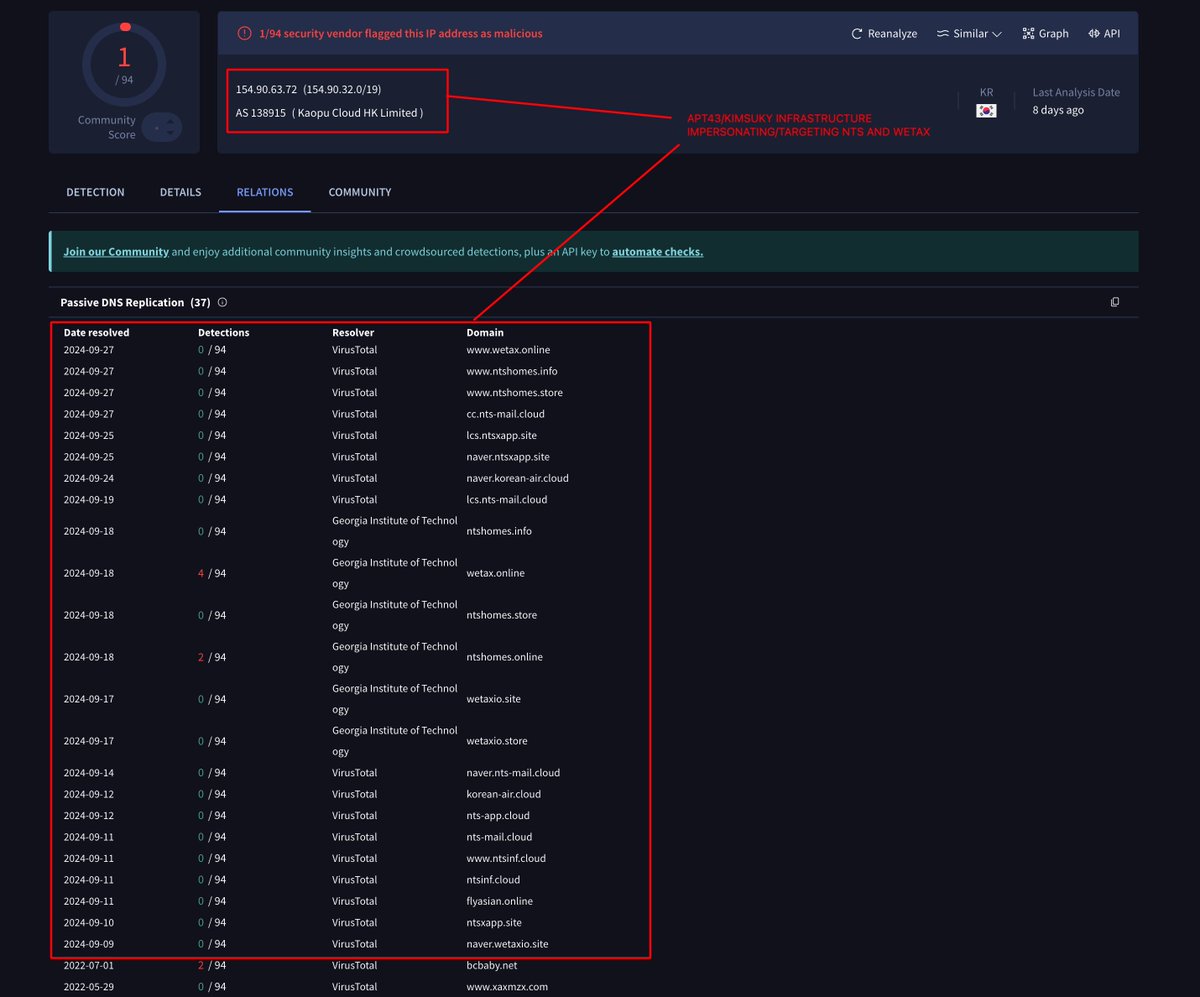
Task: Switch to the DETECTION tab
Action: 95,192
